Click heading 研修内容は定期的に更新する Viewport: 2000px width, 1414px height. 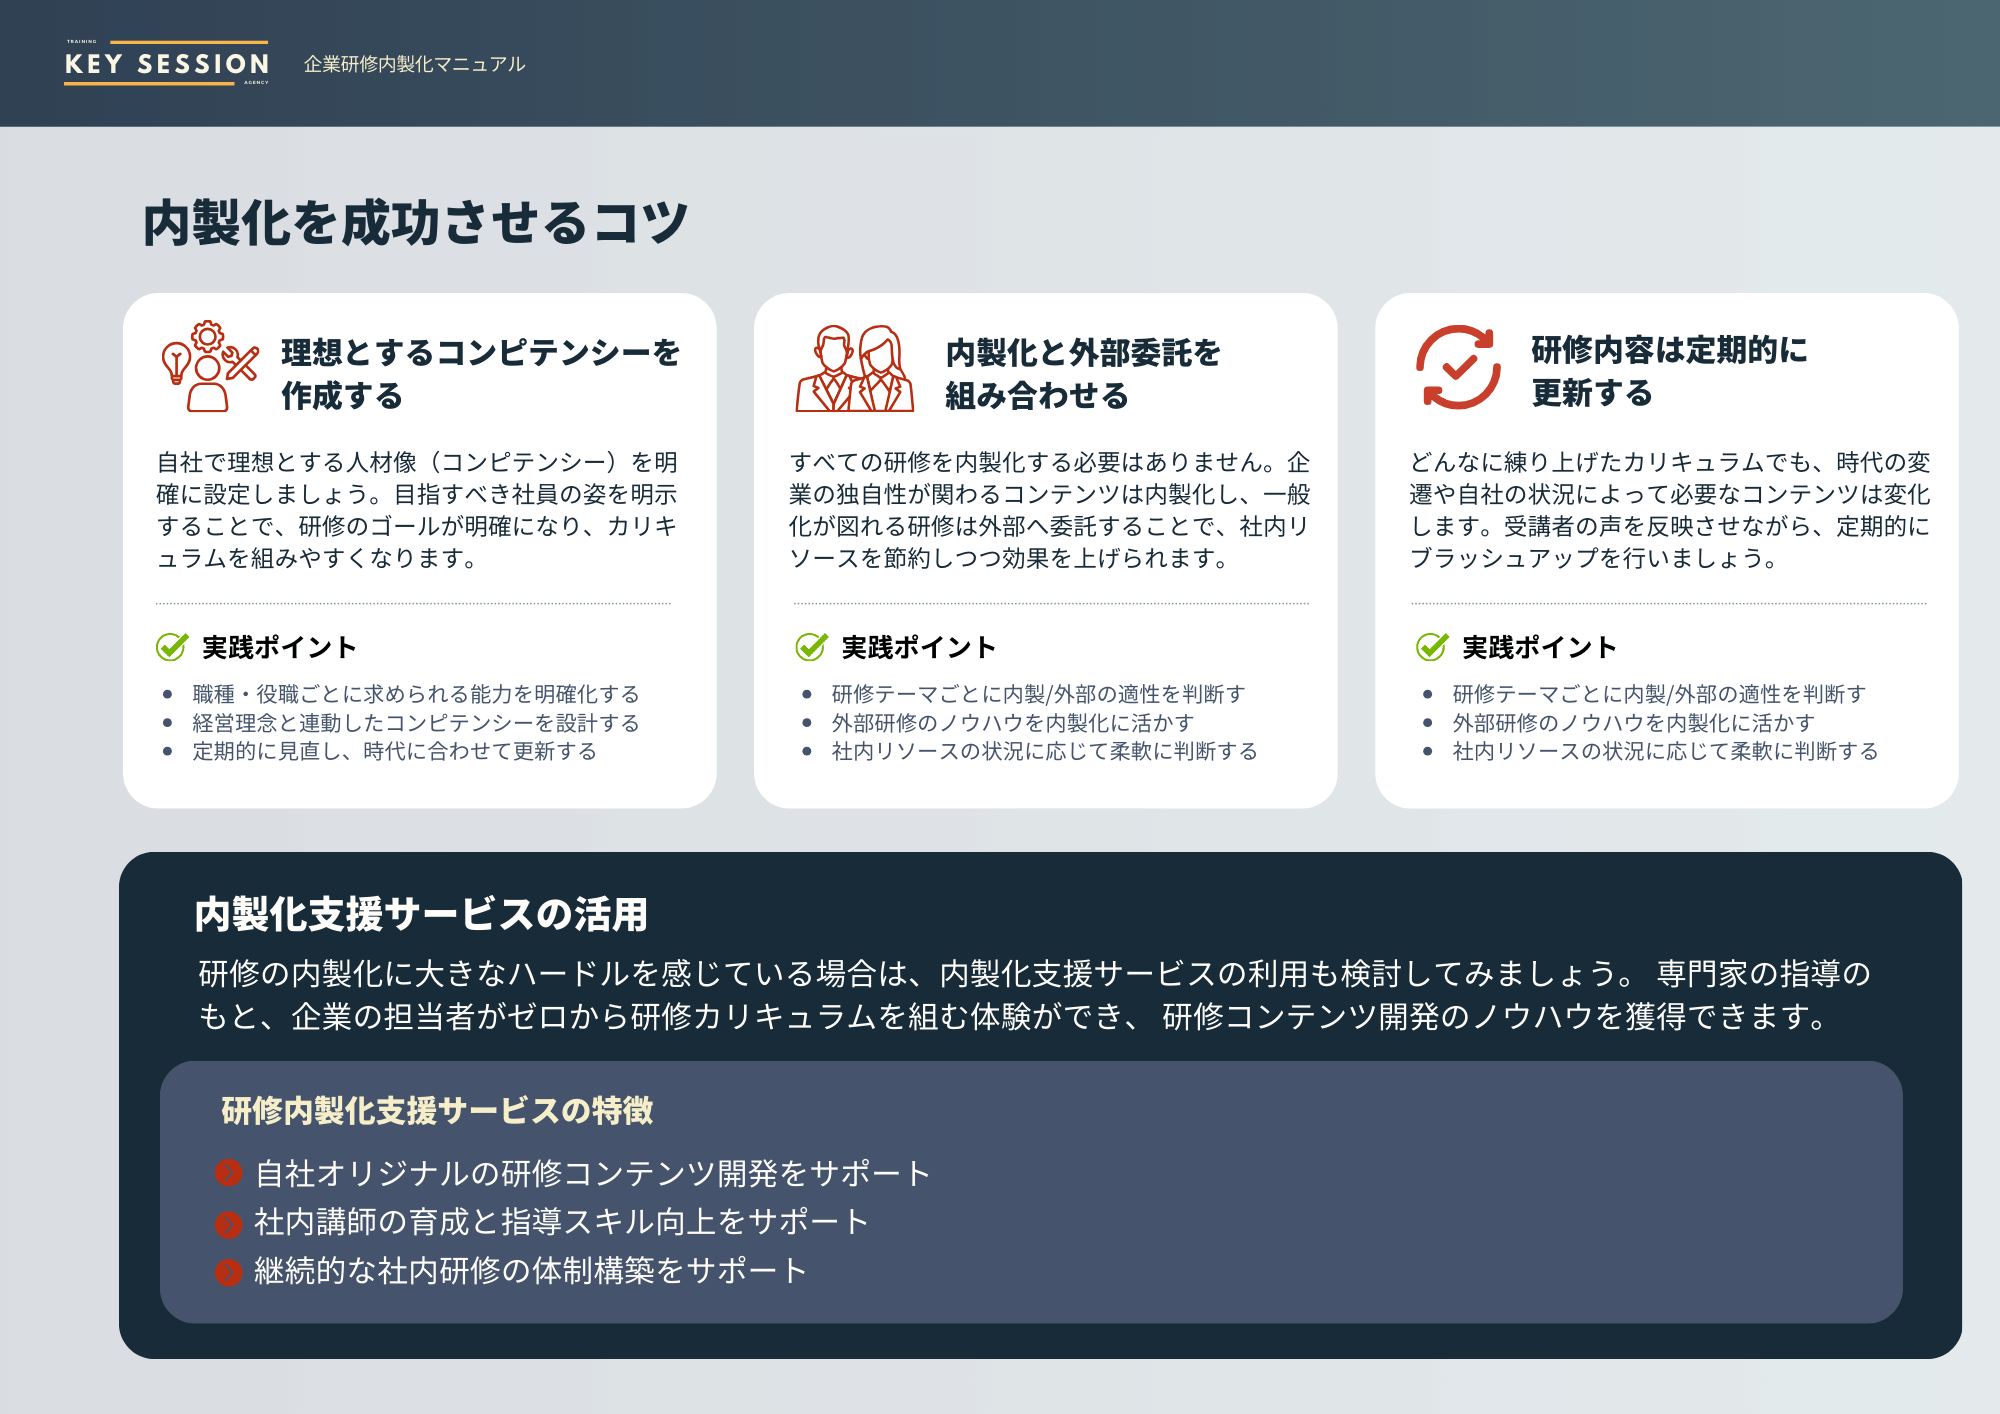point(1668,371)
